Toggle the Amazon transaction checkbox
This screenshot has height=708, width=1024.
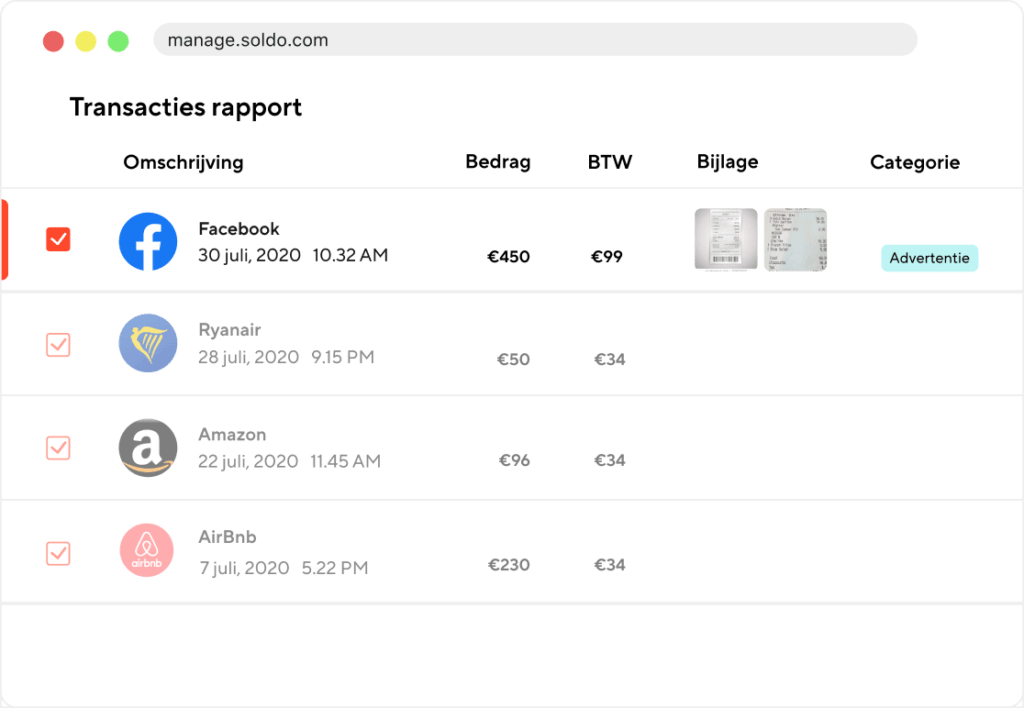[58, 447]
